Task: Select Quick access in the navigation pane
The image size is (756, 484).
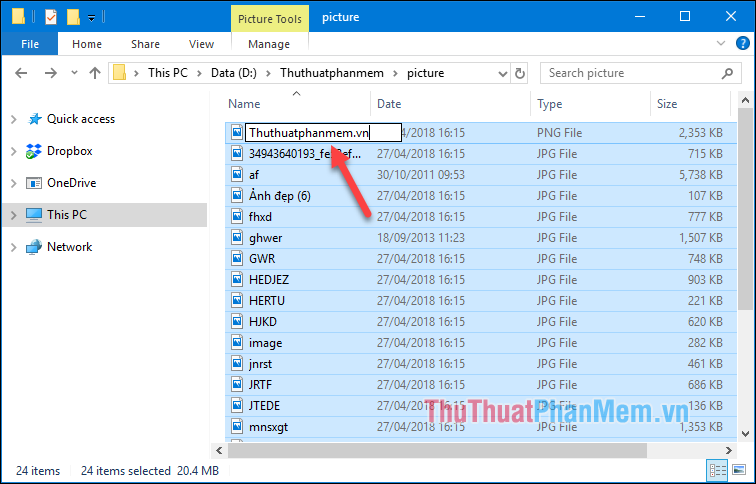Action: click(81, 119)
